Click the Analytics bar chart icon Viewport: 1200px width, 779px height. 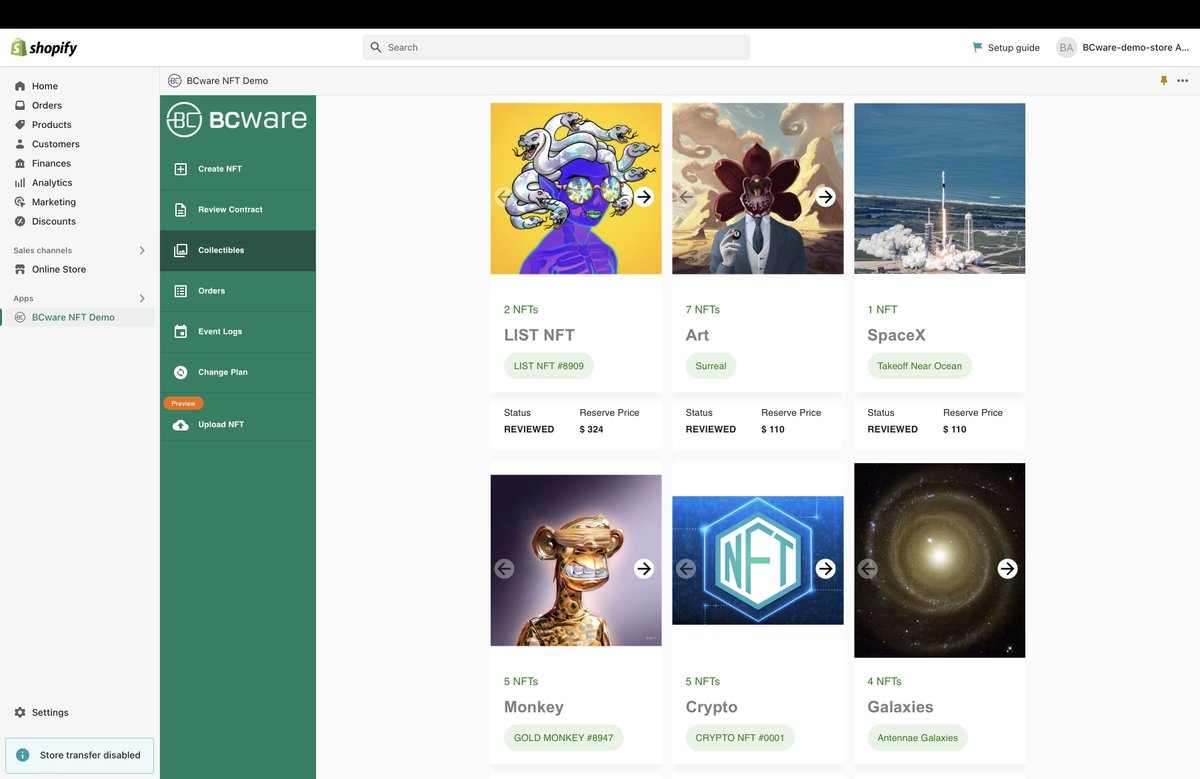point(20,183)
